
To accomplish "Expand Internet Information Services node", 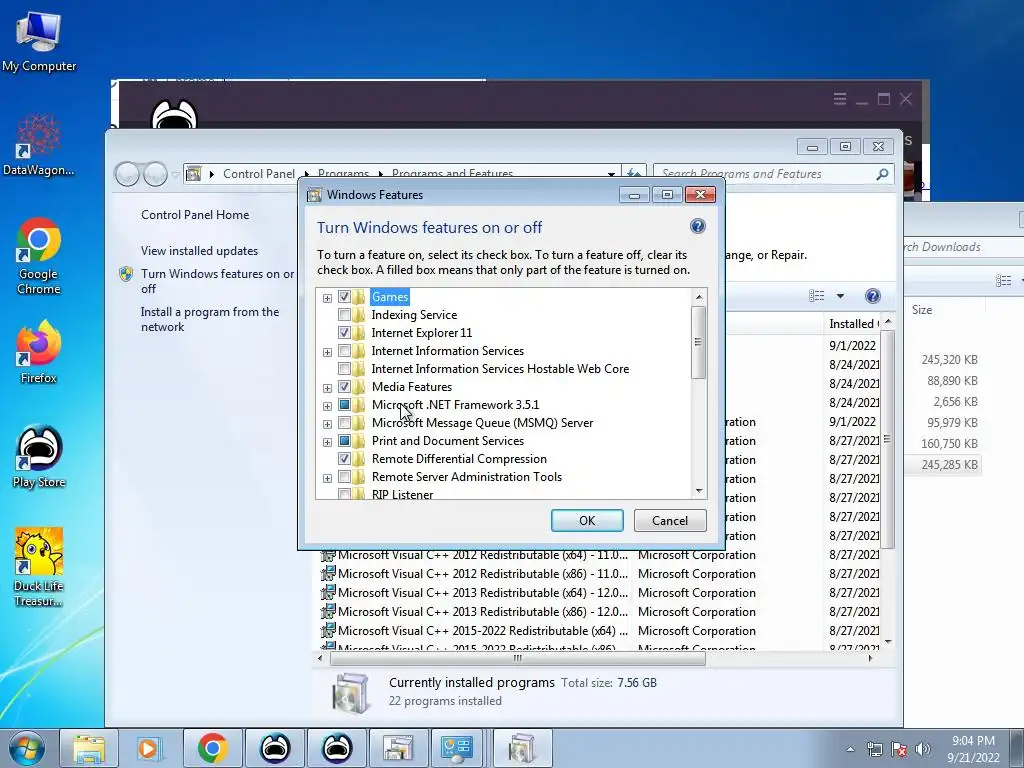I will 327,352.
